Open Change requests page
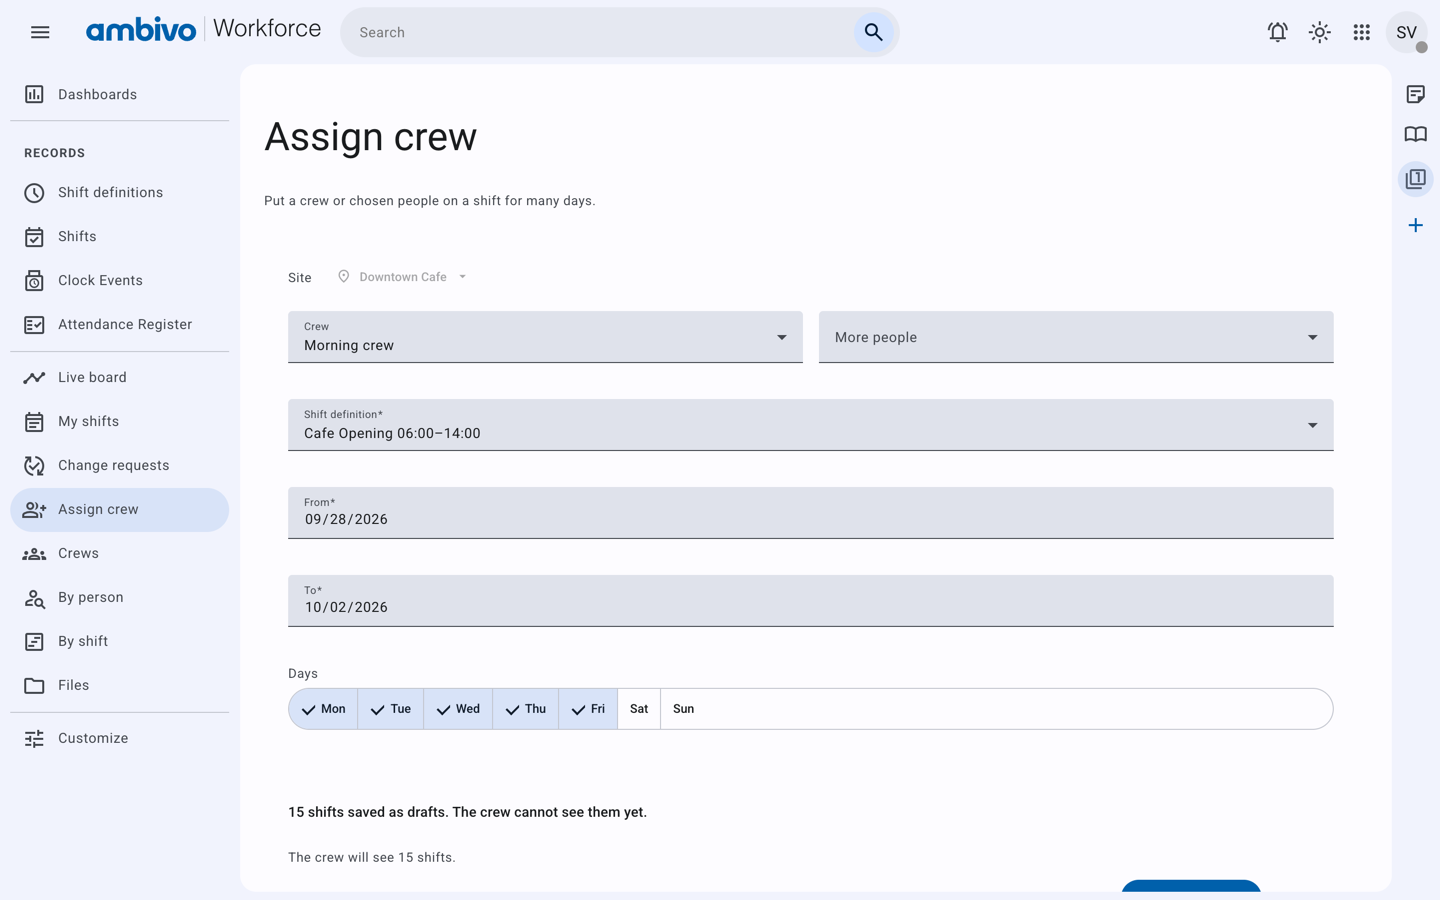The width and height of the screenshot is (1440, 900). [x=120, y=465]
